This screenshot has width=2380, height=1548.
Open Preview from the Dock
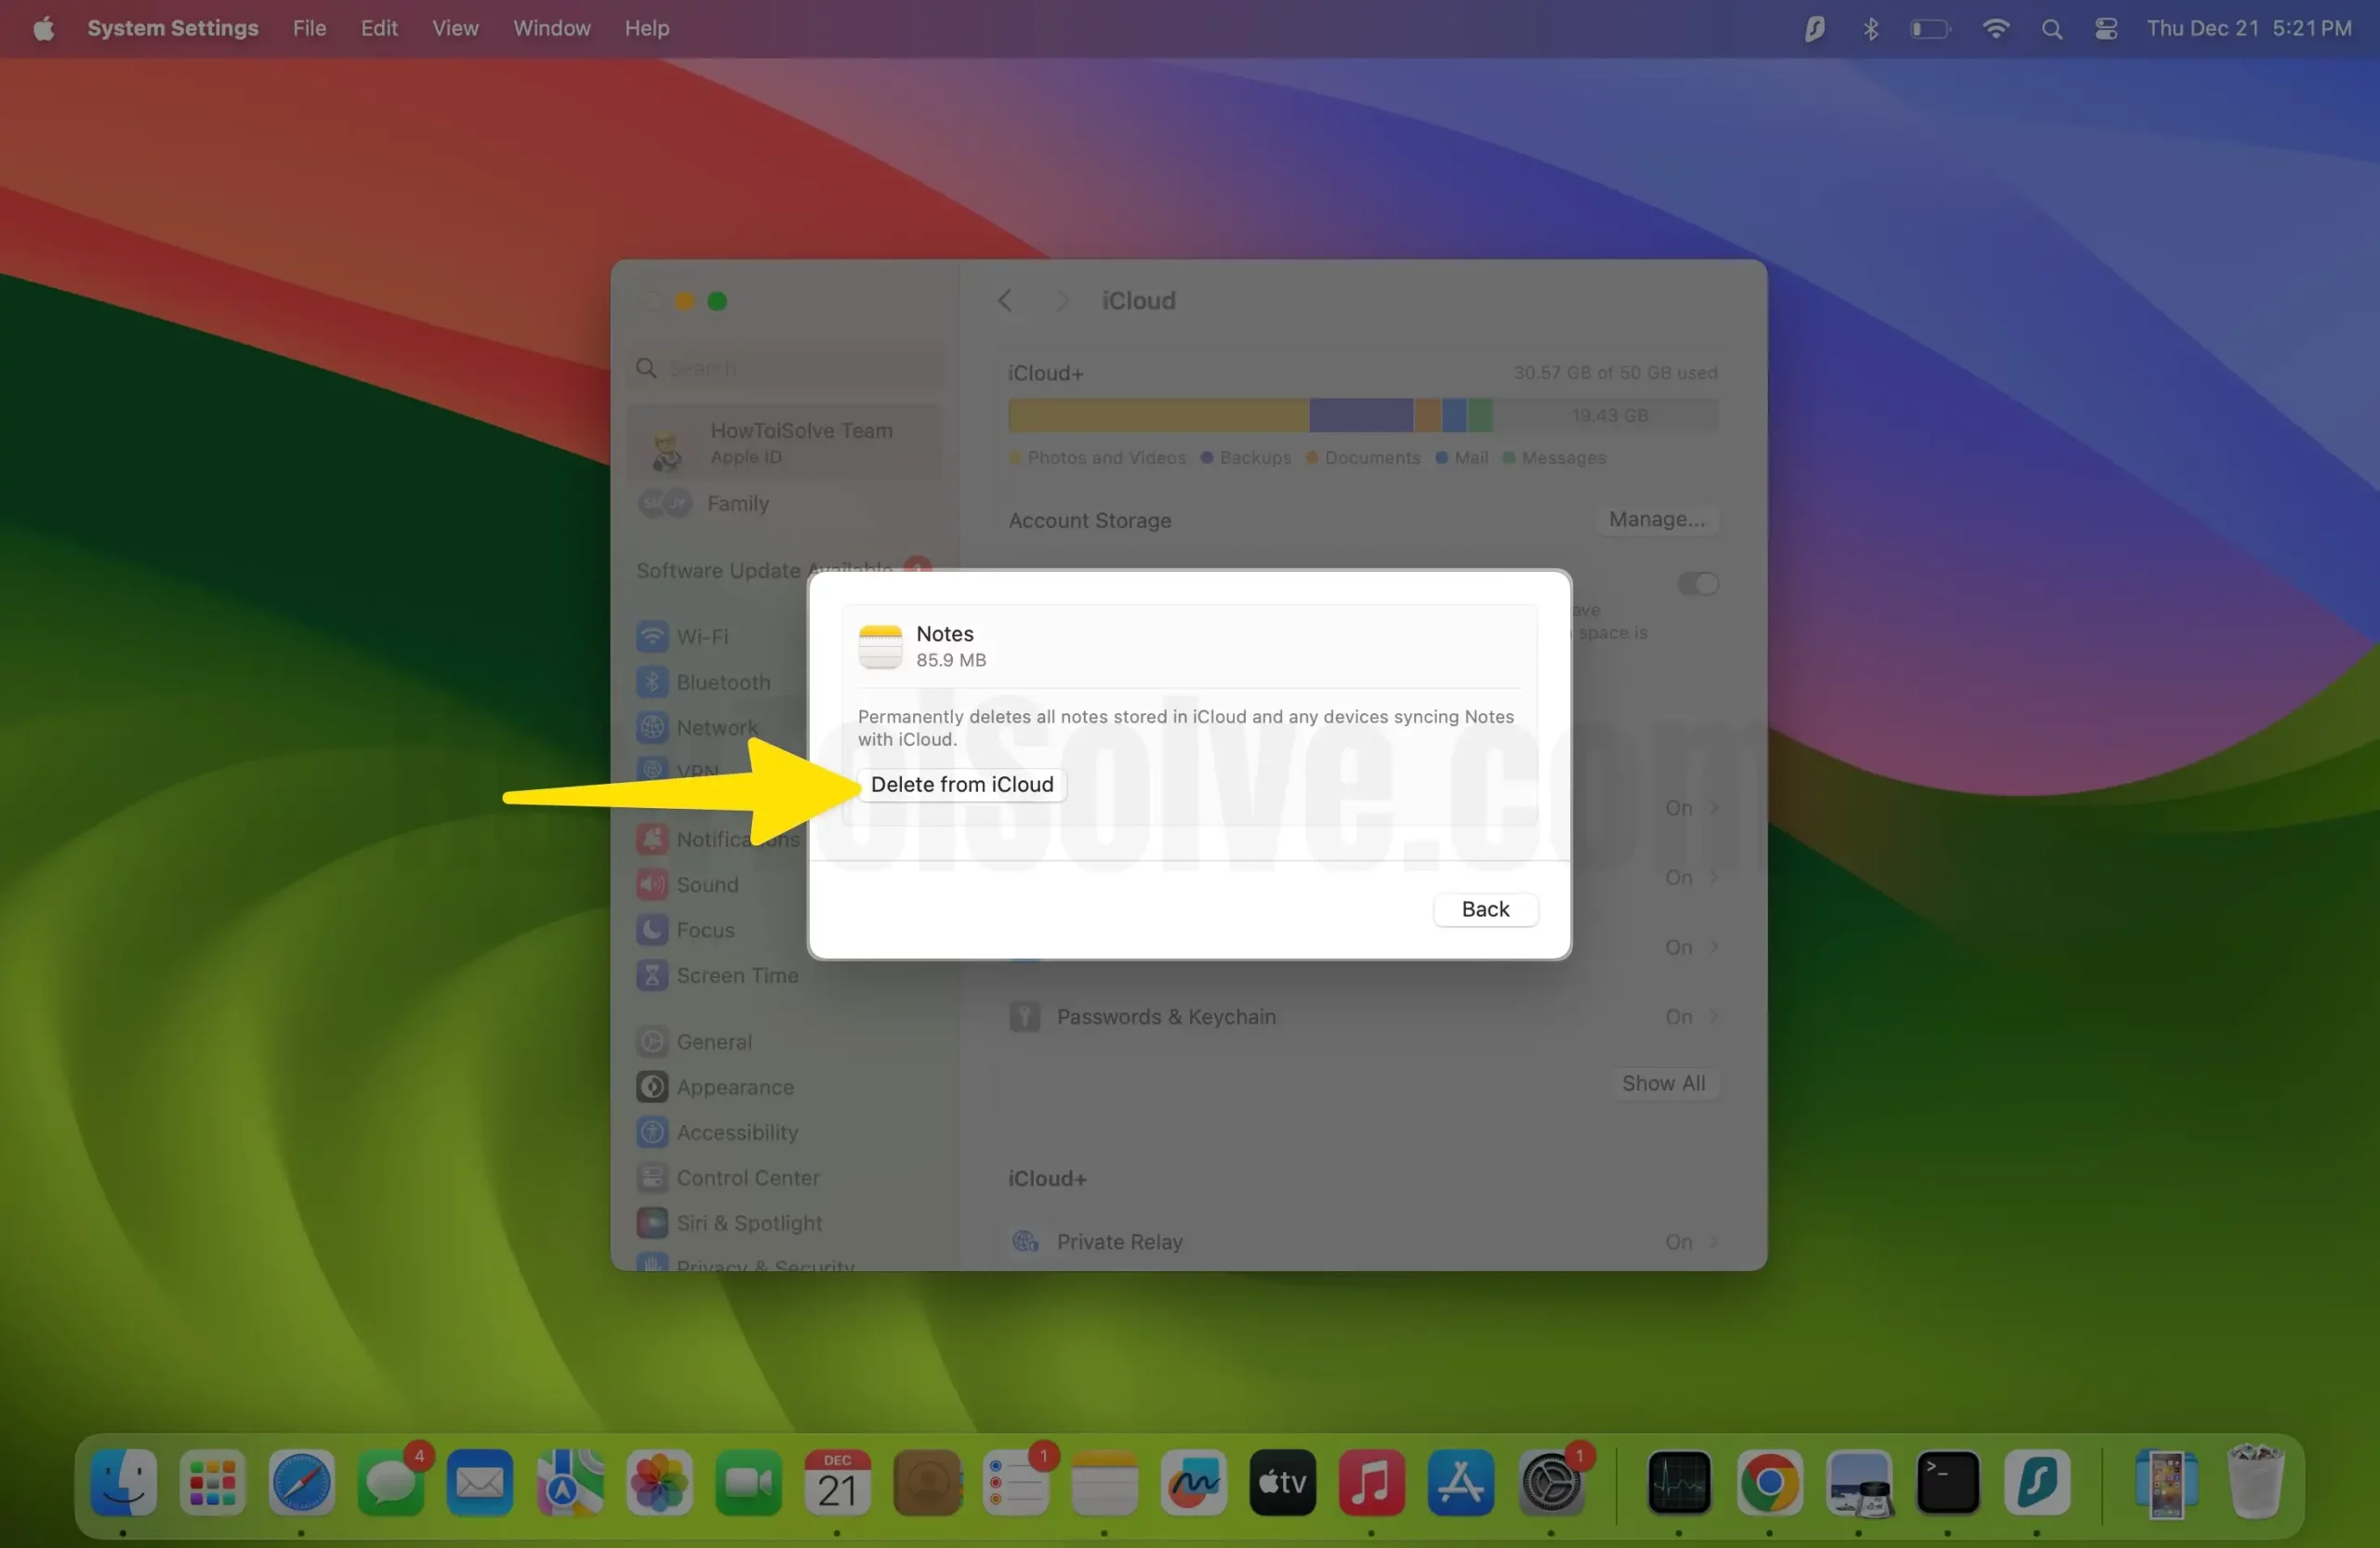[x=1858, y=1482]
